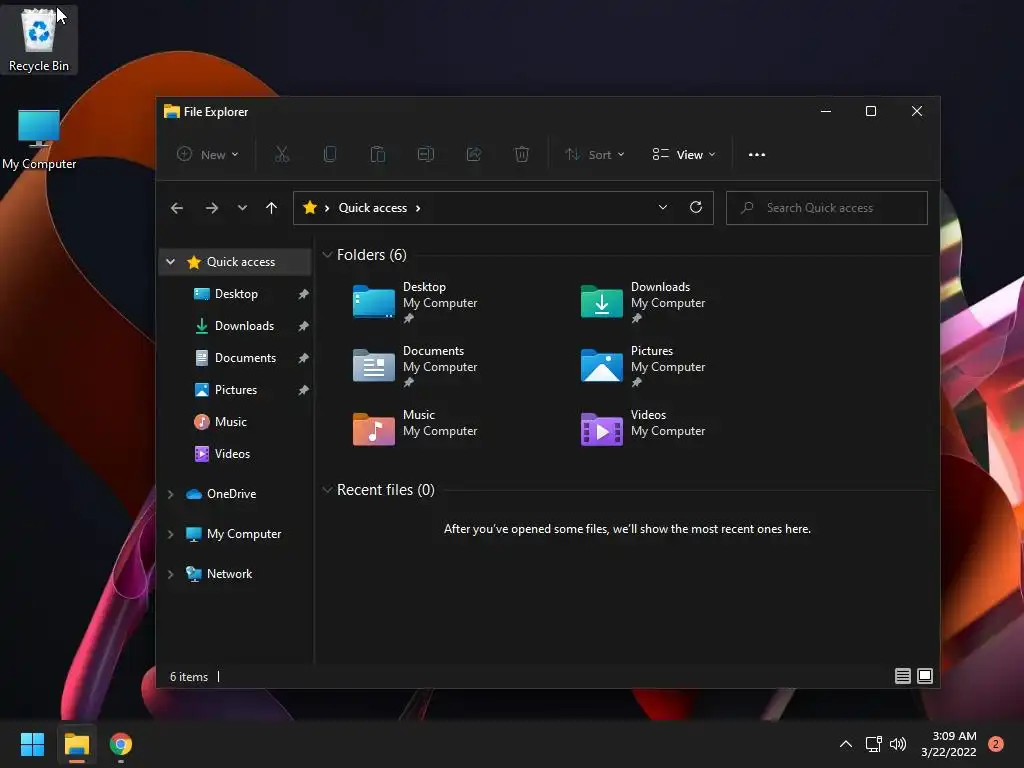Viewport: 1024px width, 768px height.
Task: Click the 6 items status bar text
Action: click(x=189, y=677)
